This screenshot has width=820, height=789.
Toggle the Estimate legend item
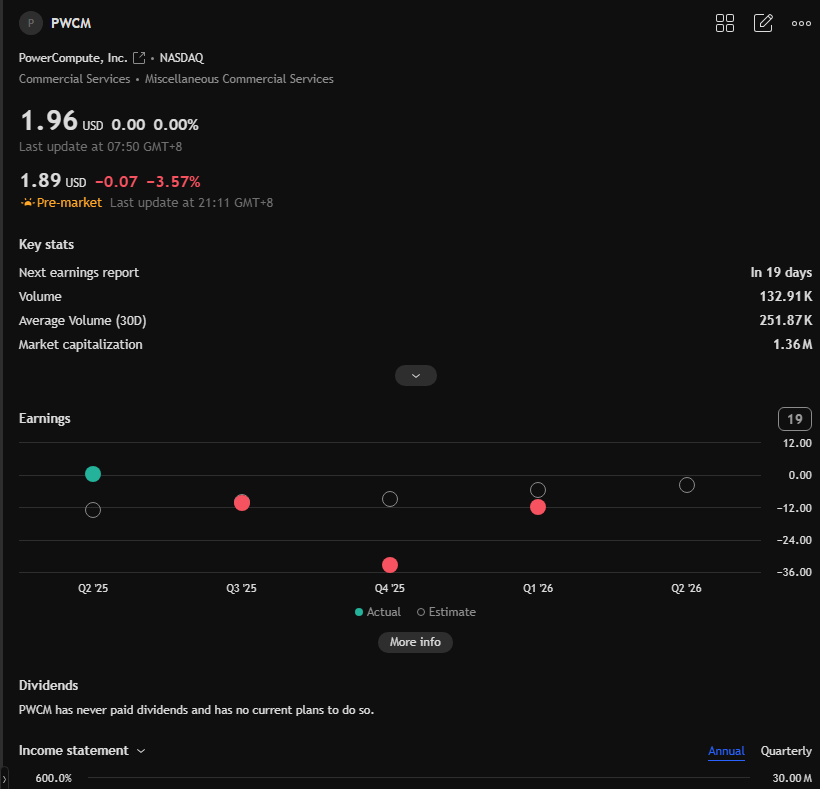coord(446,612)
